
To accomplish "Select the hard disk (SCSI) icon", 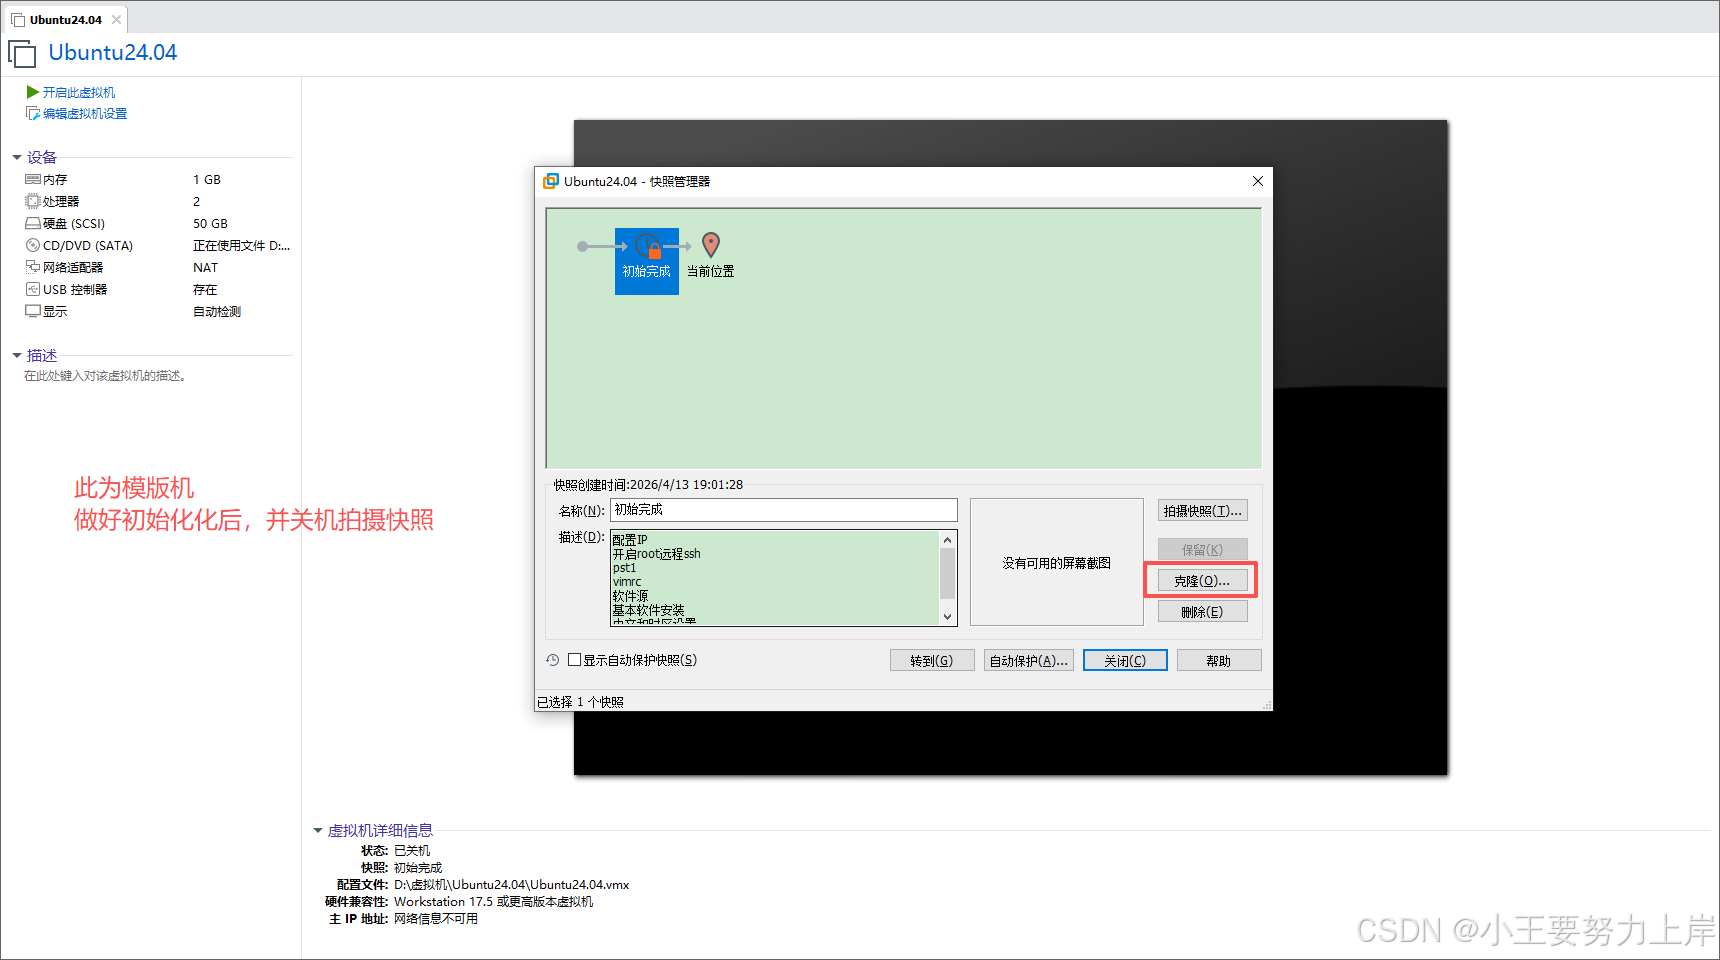I will click(33, 224).
